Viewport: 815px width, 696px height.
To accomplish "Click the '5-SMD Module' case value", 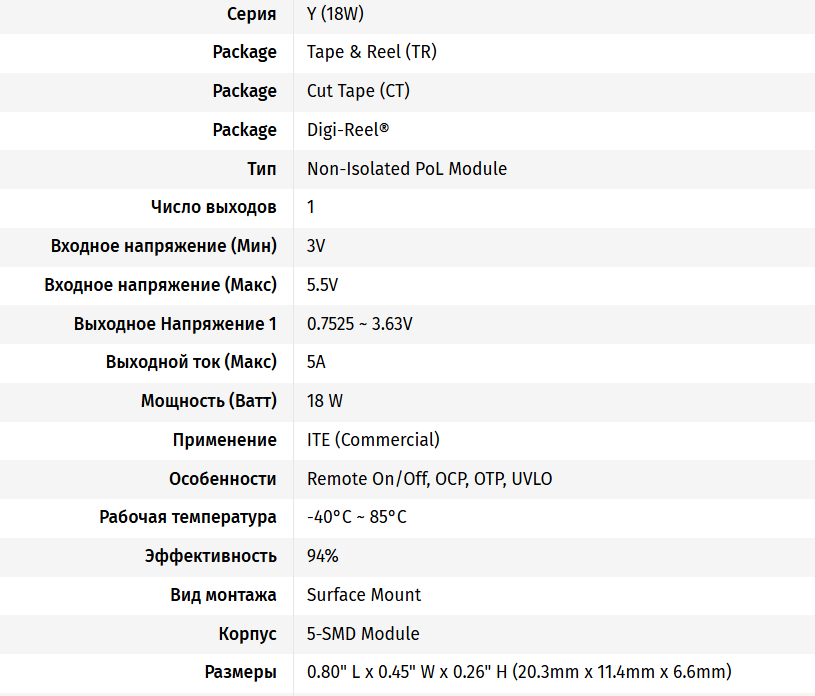I will [363, 634].
